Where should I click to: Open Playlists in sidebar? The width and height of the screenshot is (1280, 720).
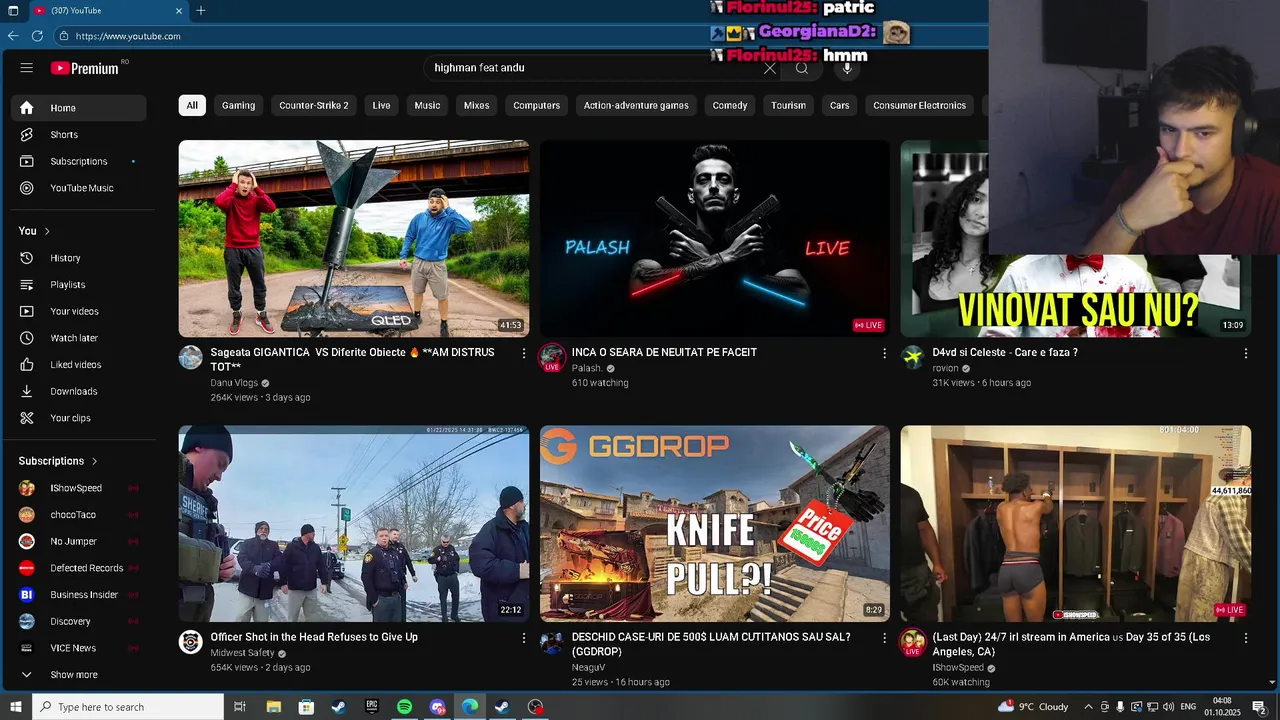(79, 285)
